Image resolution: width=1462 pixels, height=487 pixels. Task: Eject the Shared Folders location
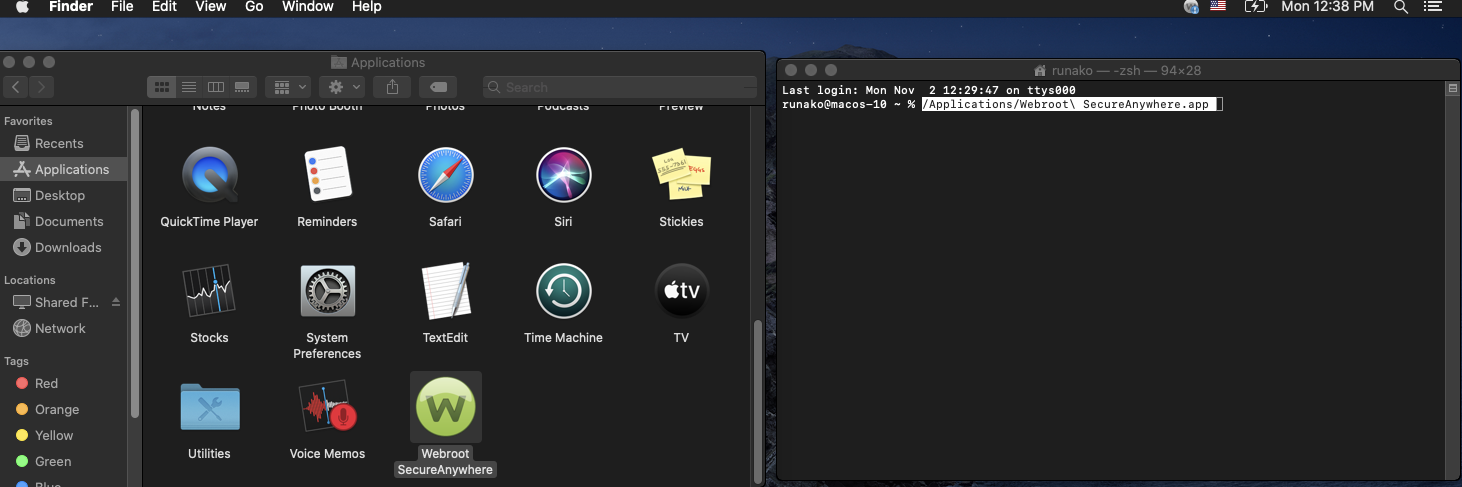click(x=115, y=302)
